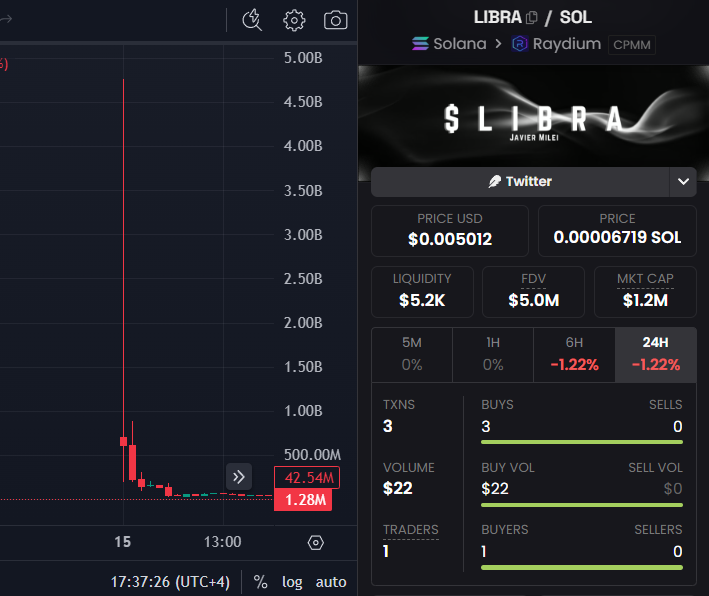Image resolution: width=709 pixels, height=596 pixels.
Task: Take a chart snapshot with camera icon
Action: click(336, 20)
